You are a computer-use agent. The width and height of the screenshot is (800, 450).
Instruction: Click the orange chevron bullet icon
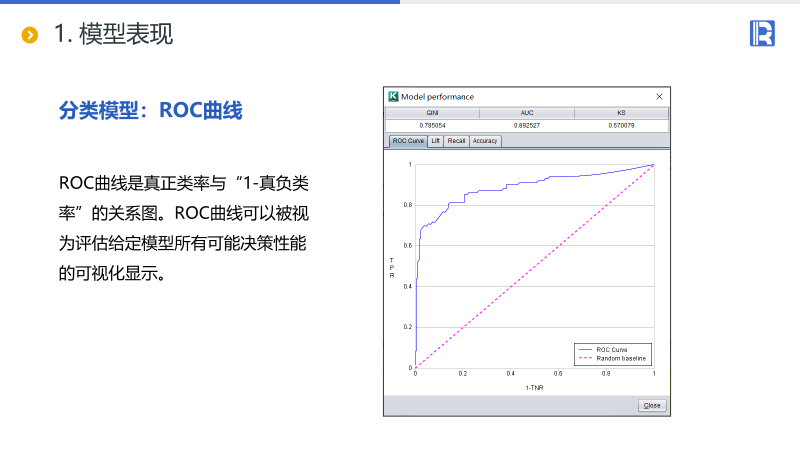[x=30, y=35]
